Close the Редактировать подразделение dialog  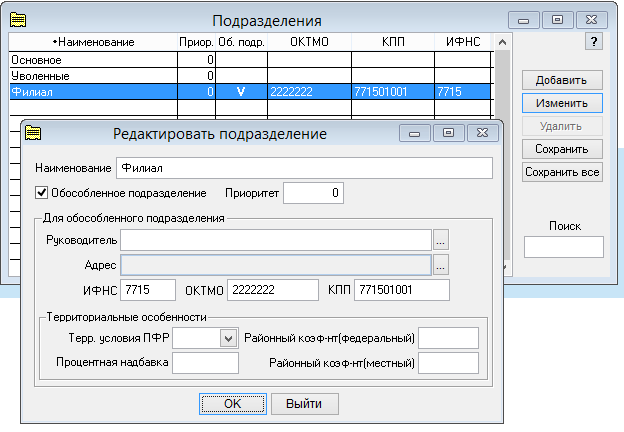point(482,133)
